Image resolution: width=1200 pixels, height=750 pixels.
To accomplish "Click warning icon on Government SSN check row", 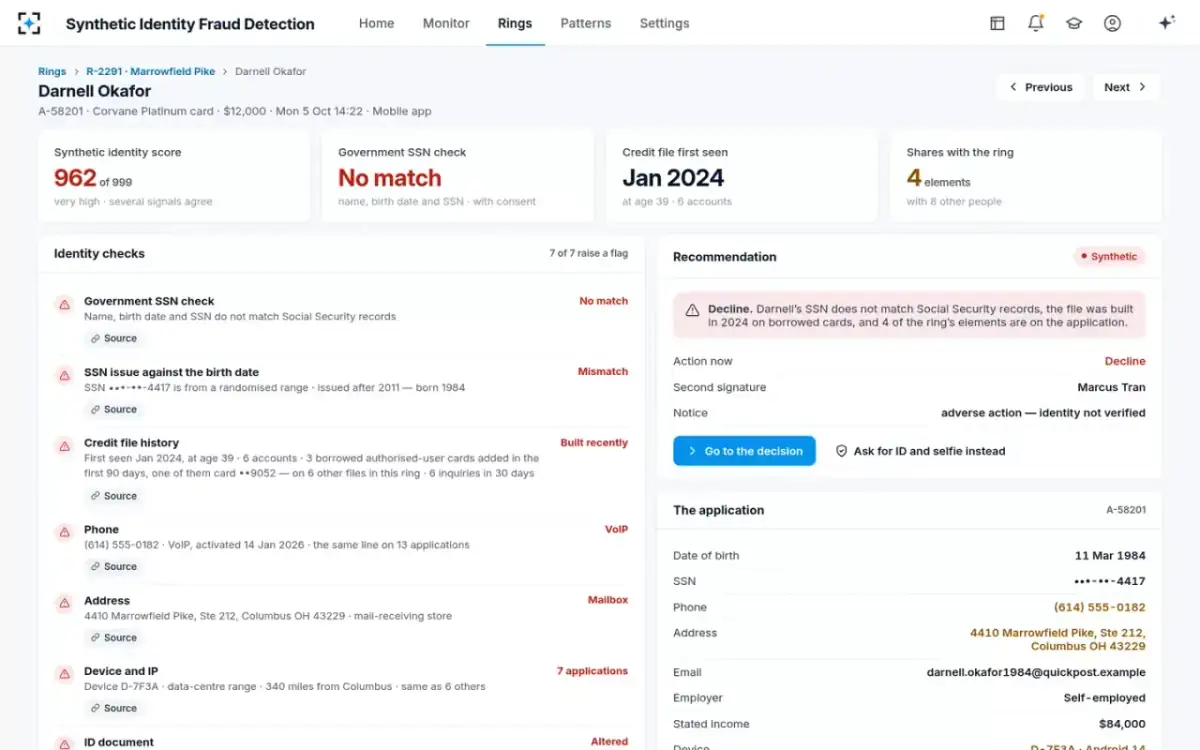I will pyautogui.click(x=64, y=304).
